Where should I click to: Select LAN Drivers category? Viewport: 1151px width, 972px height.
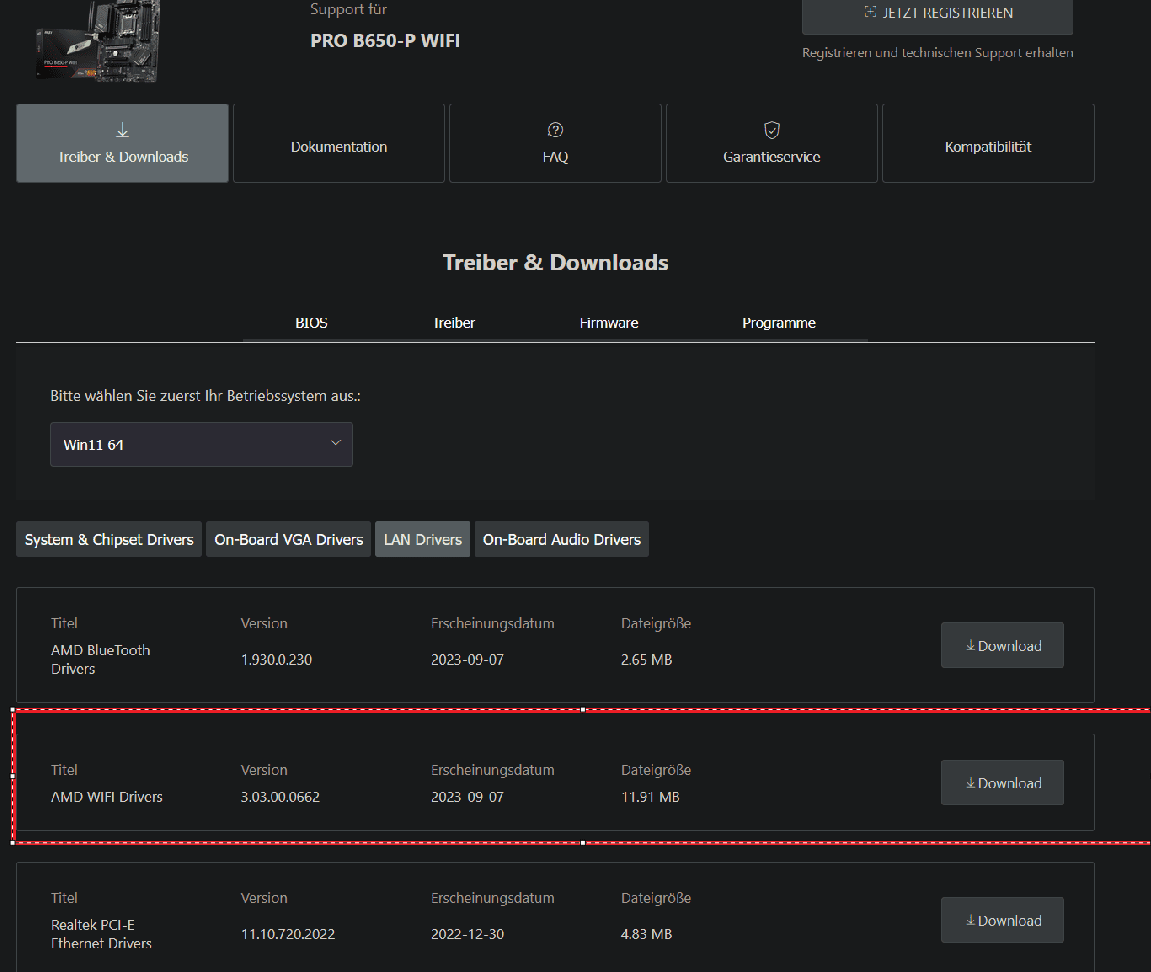(x=423, y=540)
